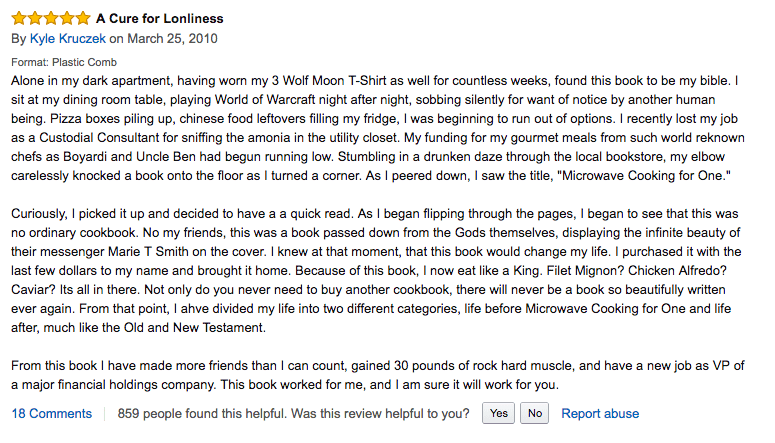Click the fourth gold rating star

coord(67,18)
